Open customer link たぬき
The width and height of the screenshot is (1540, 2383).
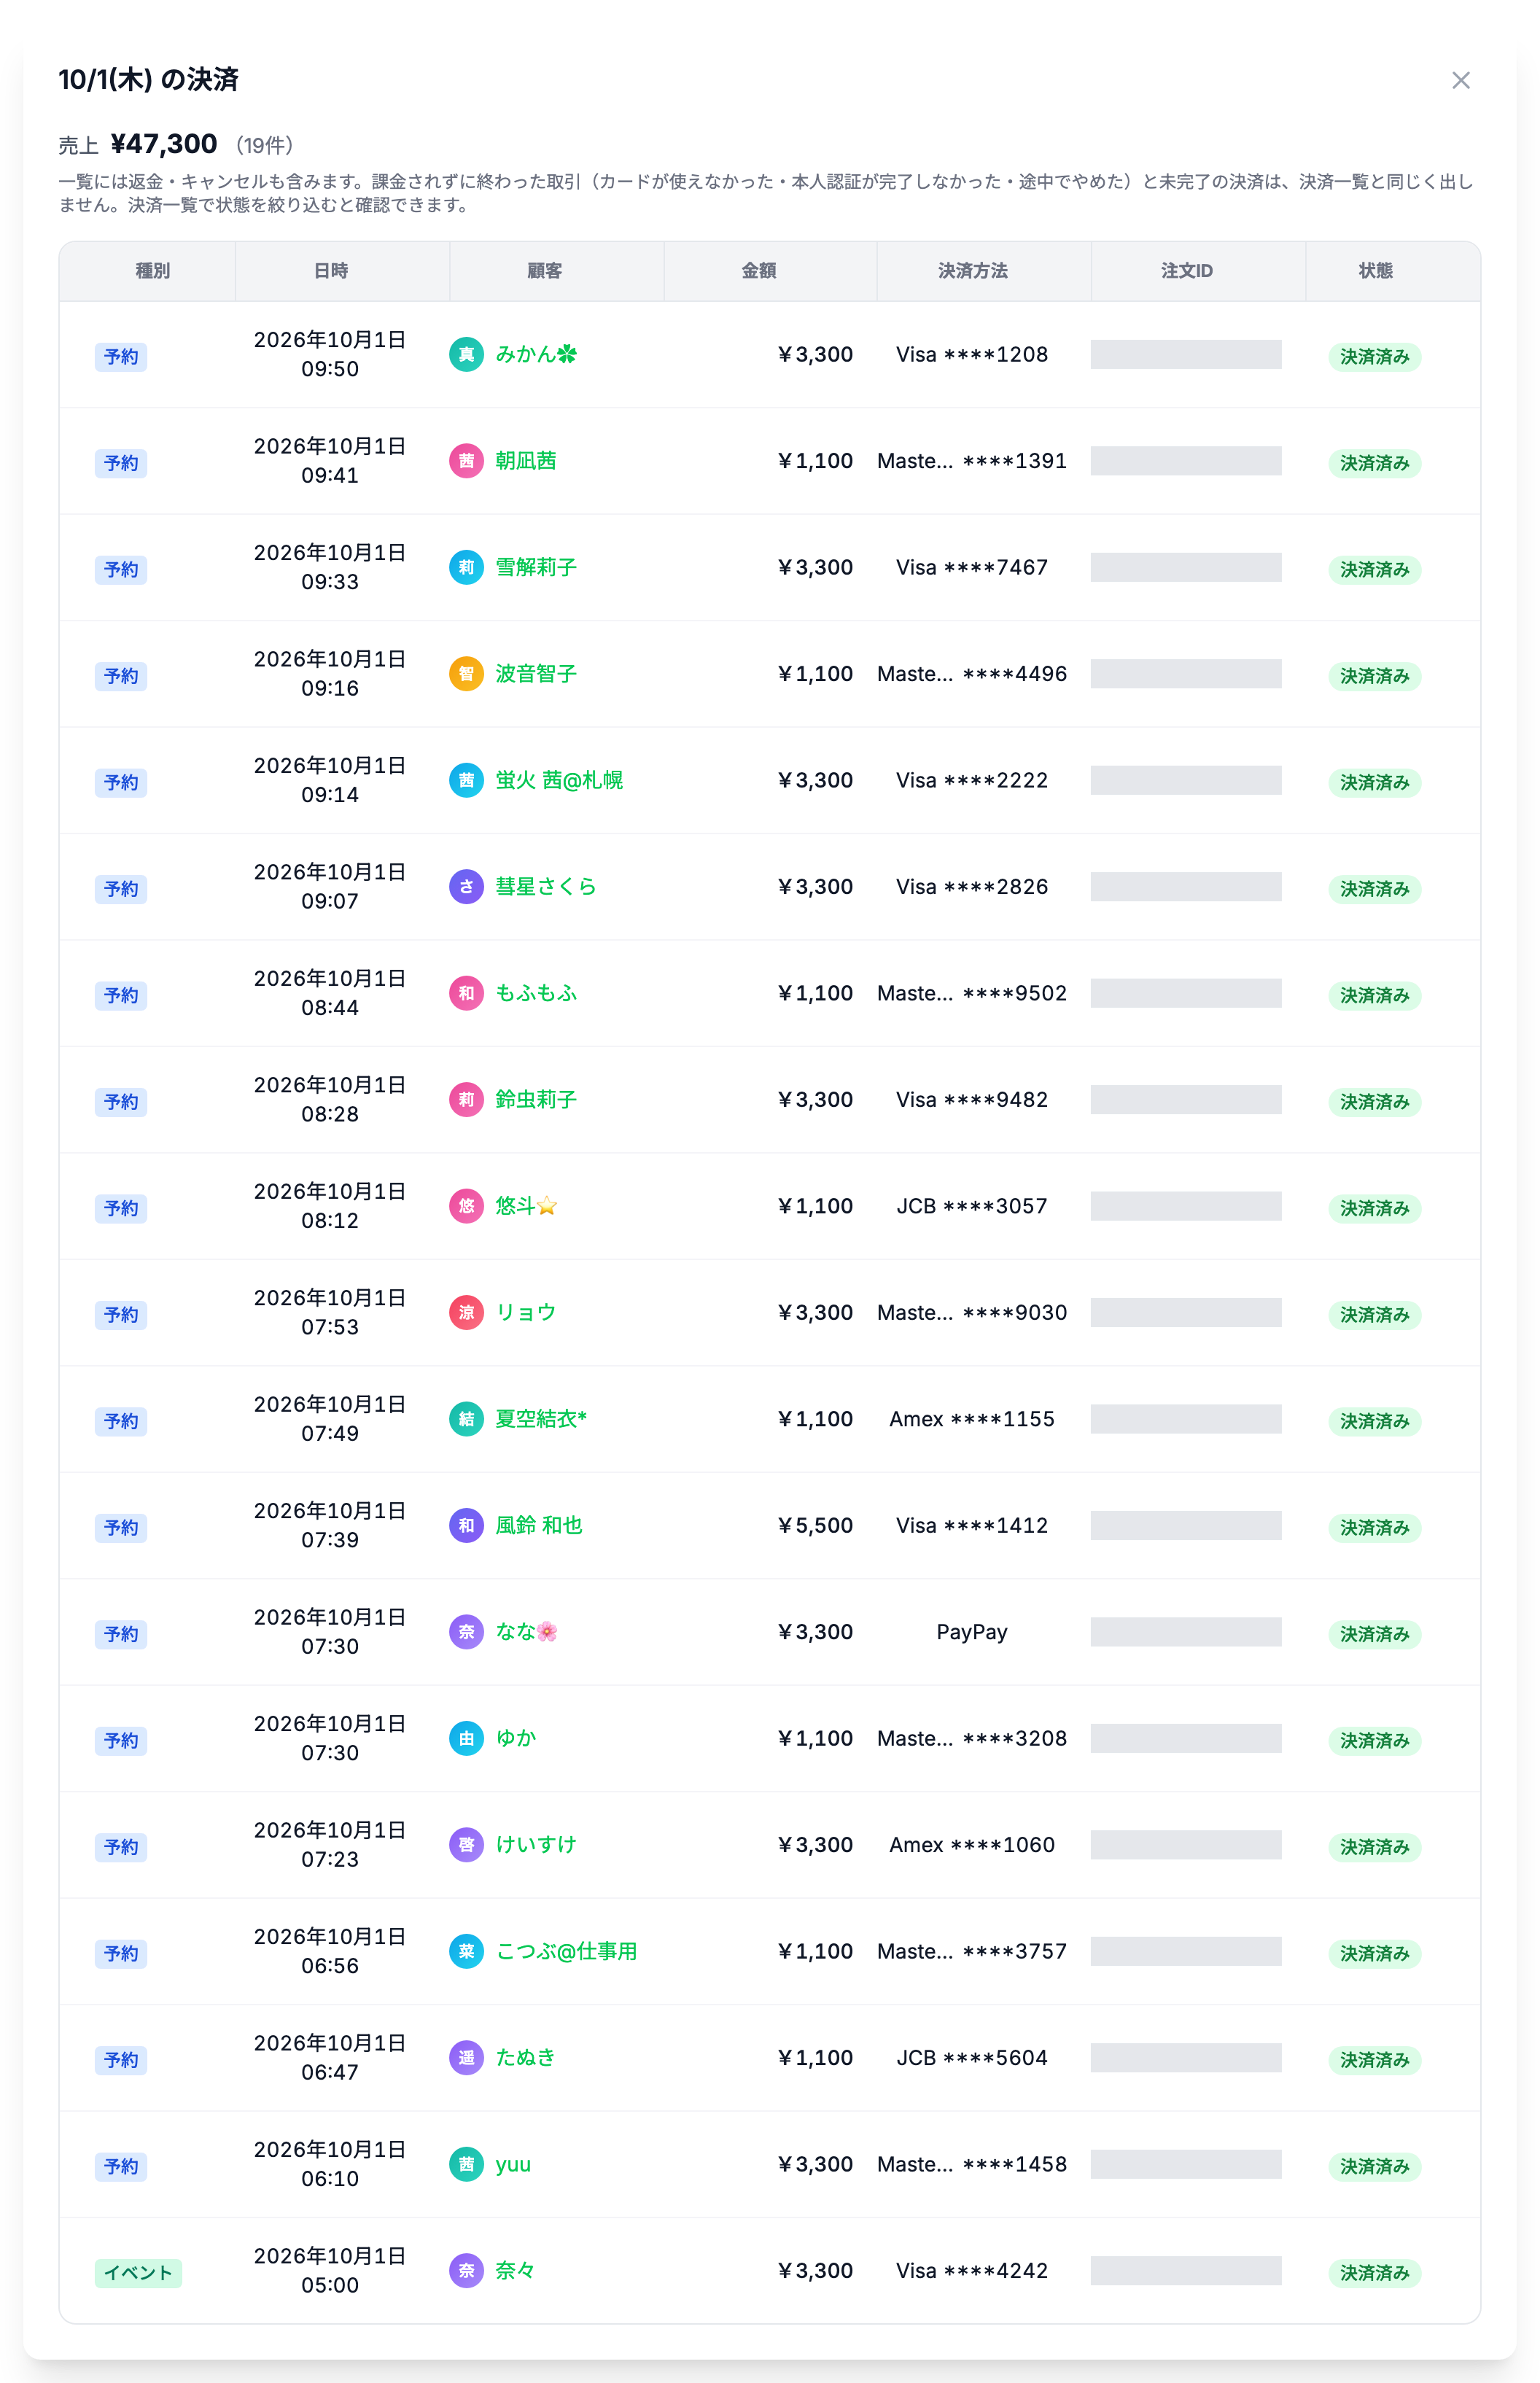[525, 2058]
